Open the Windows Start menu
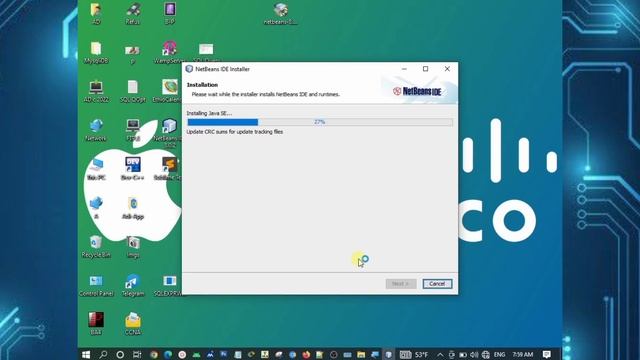 click(86, 354)
